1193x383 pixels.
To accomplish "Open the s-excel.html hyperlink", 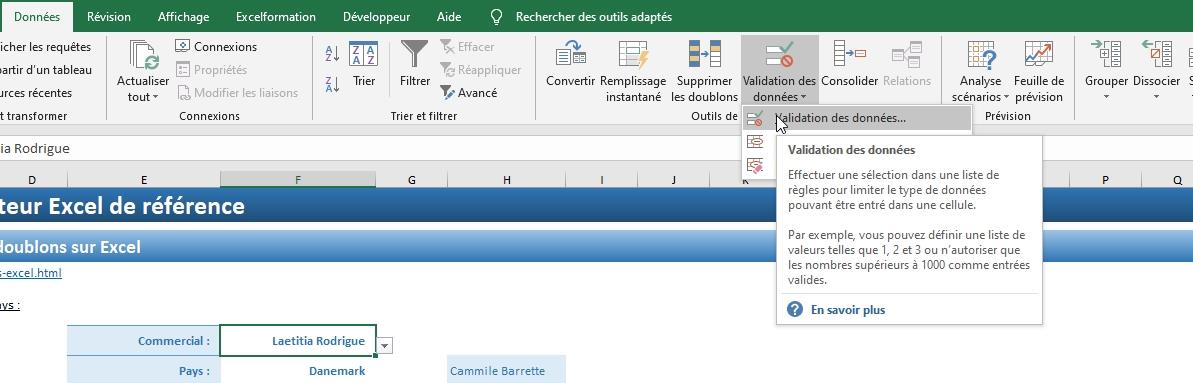I will (x=30, y=273).
